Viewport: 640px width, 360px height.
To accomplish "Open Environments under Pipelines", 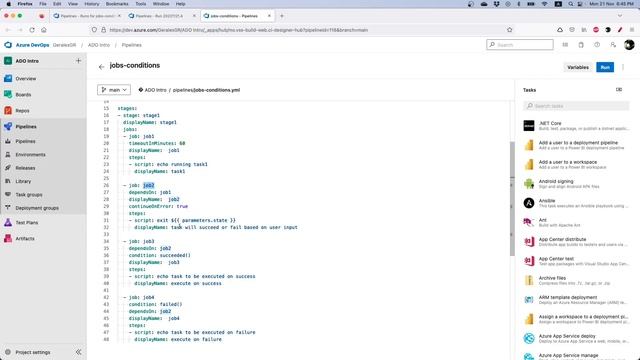I will [30, 155].
